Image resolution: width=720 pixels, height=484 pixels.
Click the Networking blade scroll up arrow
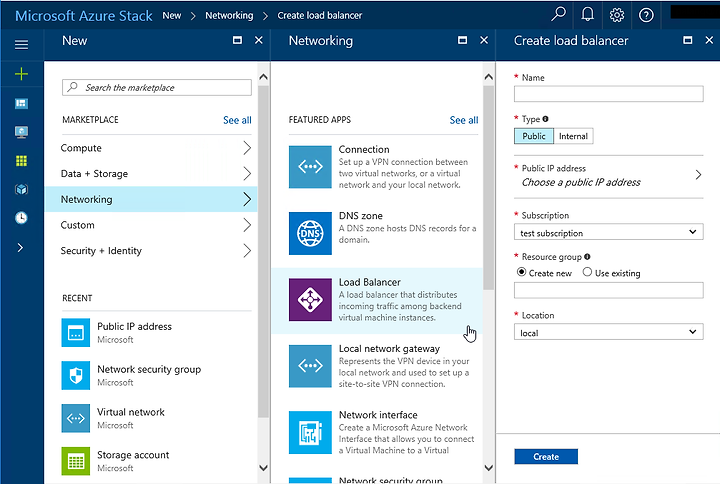point(489,77)
